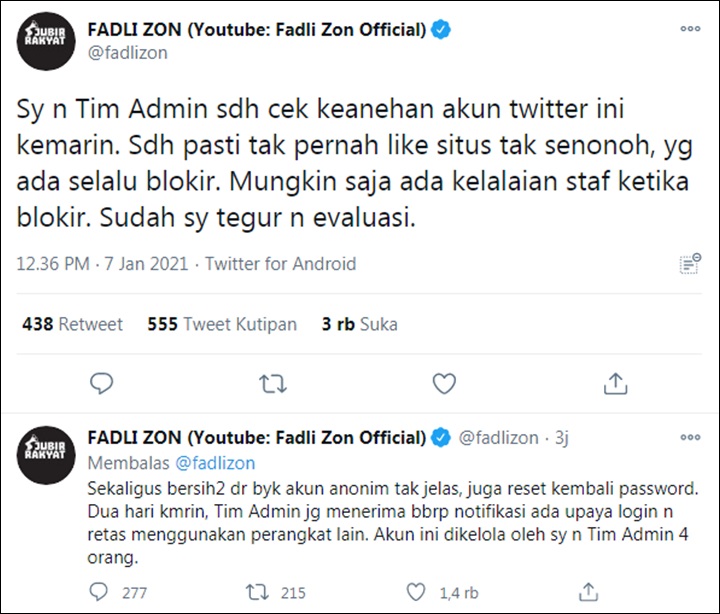720x614 pixels.
Task: View the 438 Retweet list
Action: coord(73,324)
